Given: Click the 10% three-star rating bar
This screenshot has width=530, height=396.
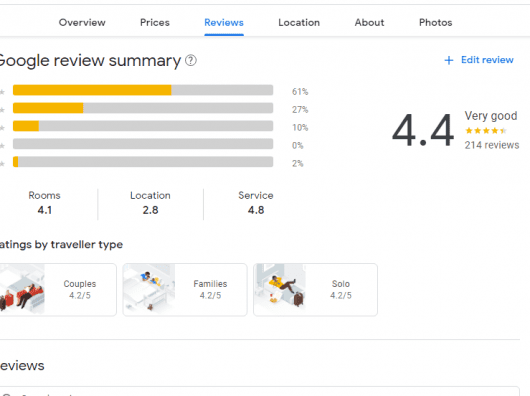Looking at the screenshot, I should [x=143, y=126].
